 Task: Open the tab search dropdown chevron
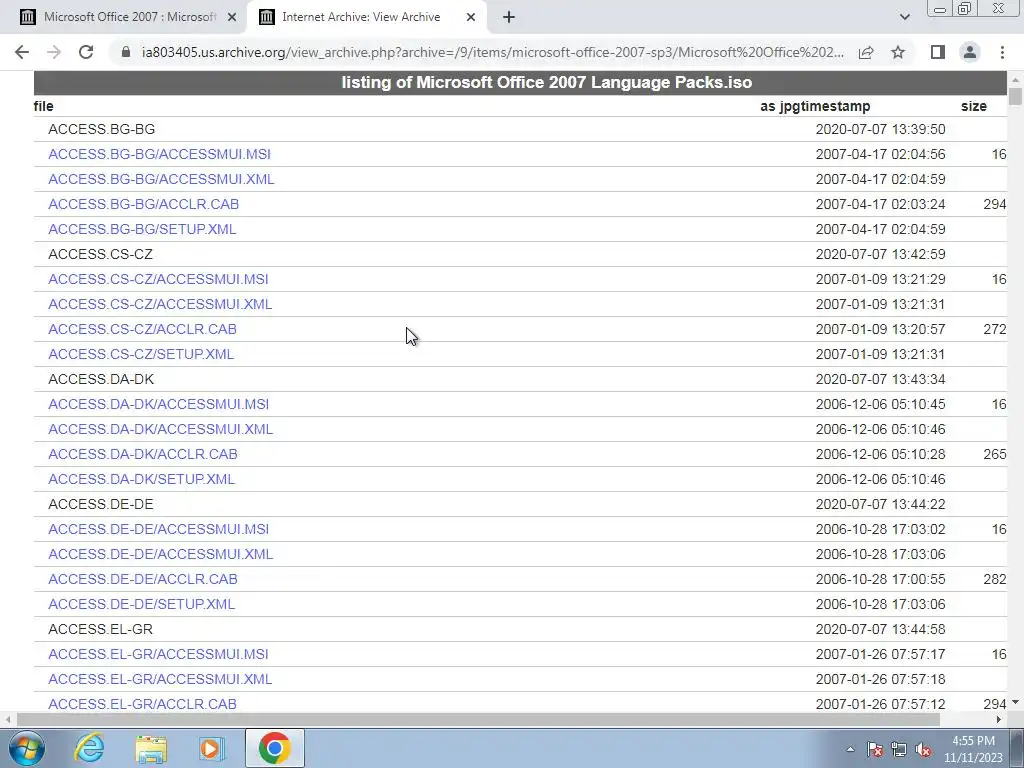pos(904,18)
